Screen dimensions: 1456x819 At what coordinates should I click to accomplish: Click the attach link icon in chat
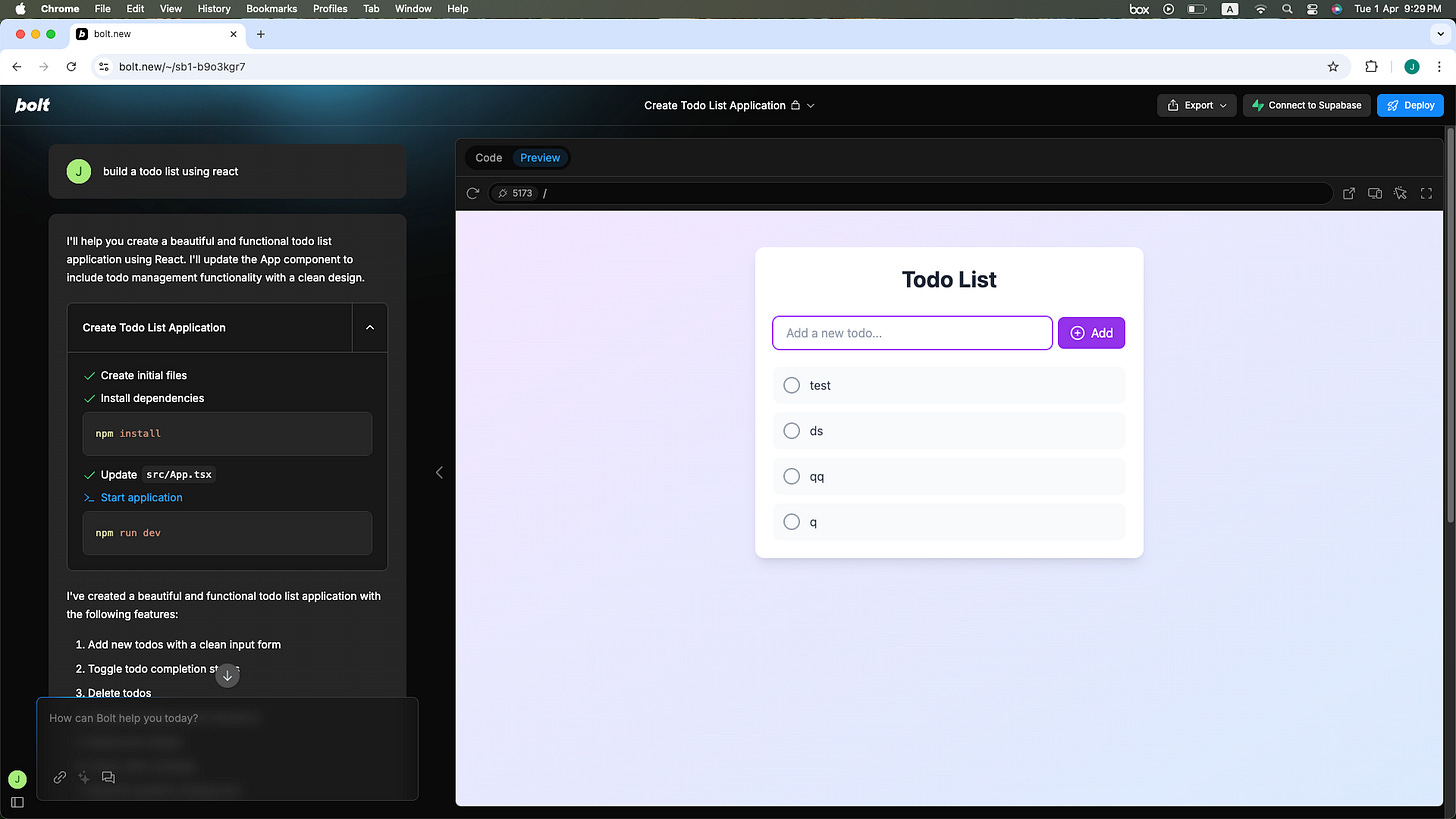click(x=60, y=777)
